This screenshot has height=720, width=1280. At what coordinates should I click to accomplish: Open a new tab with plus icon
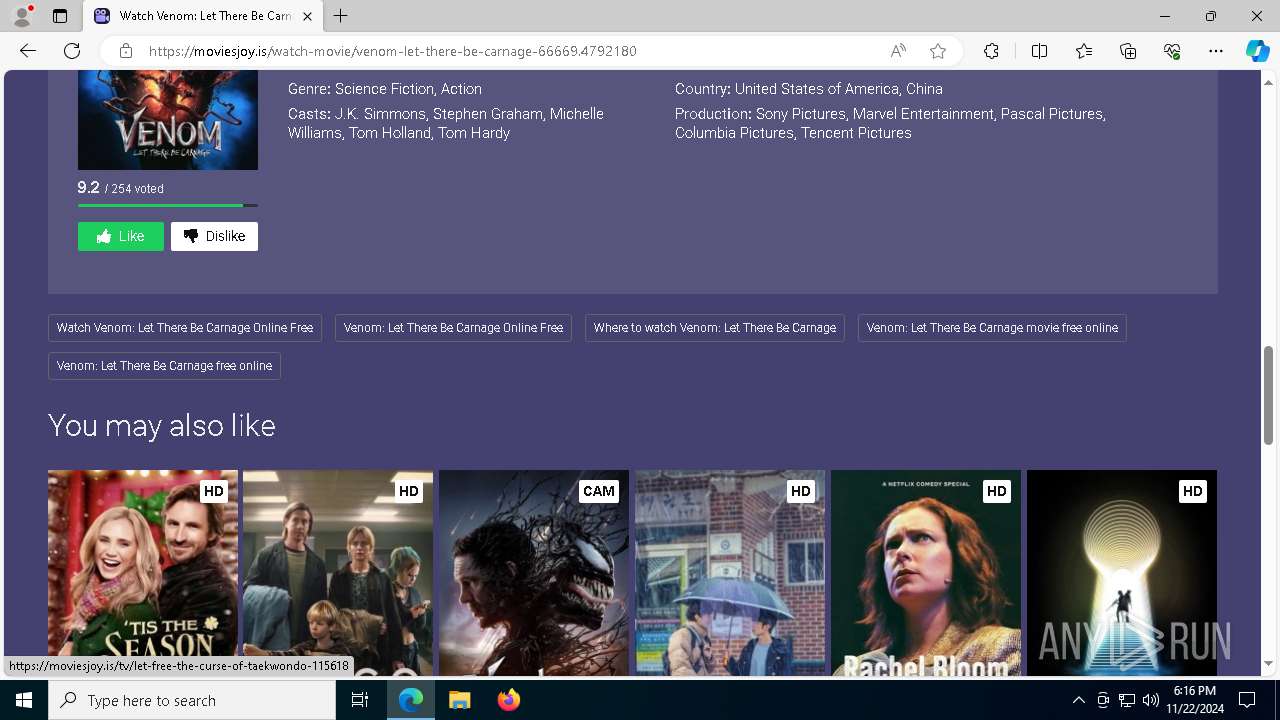tap(341, 16)
